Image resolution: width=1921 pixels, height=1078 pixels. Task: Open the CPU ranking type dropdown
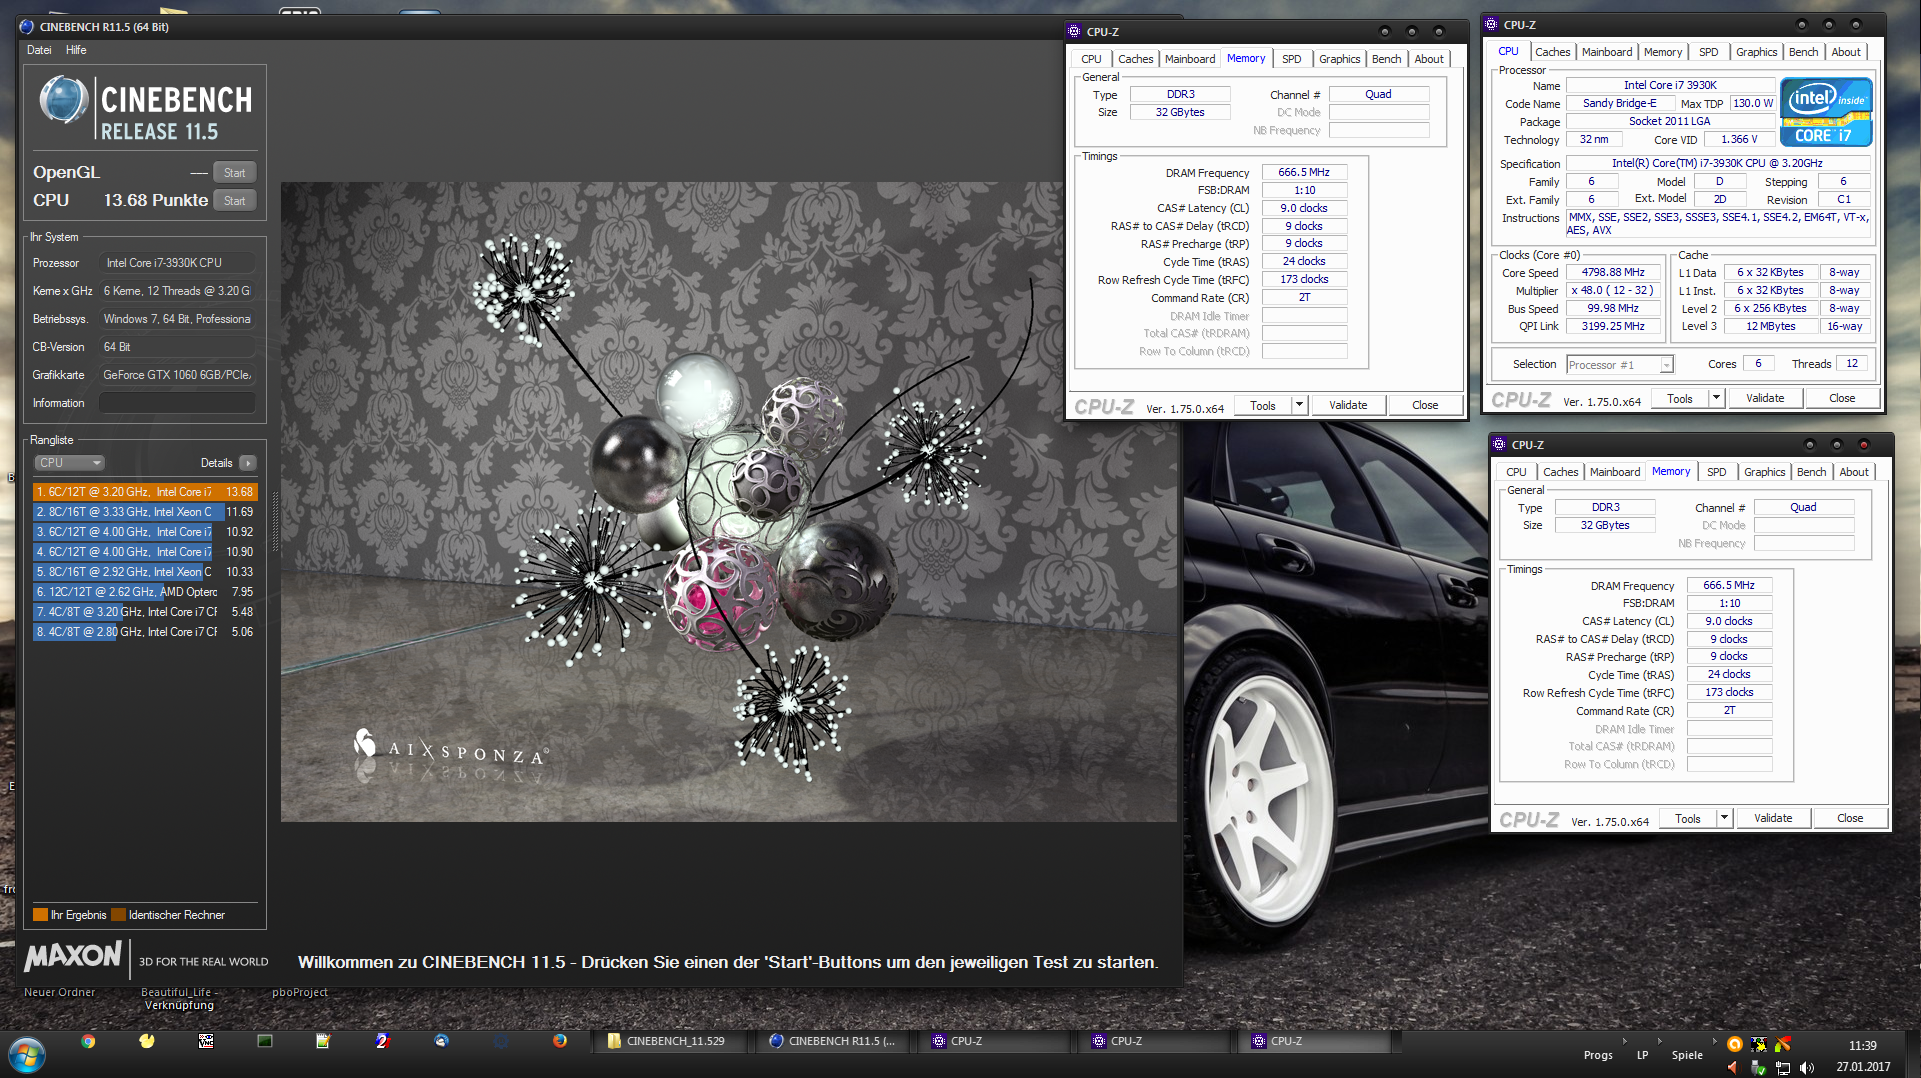click(x=70, y=463)
